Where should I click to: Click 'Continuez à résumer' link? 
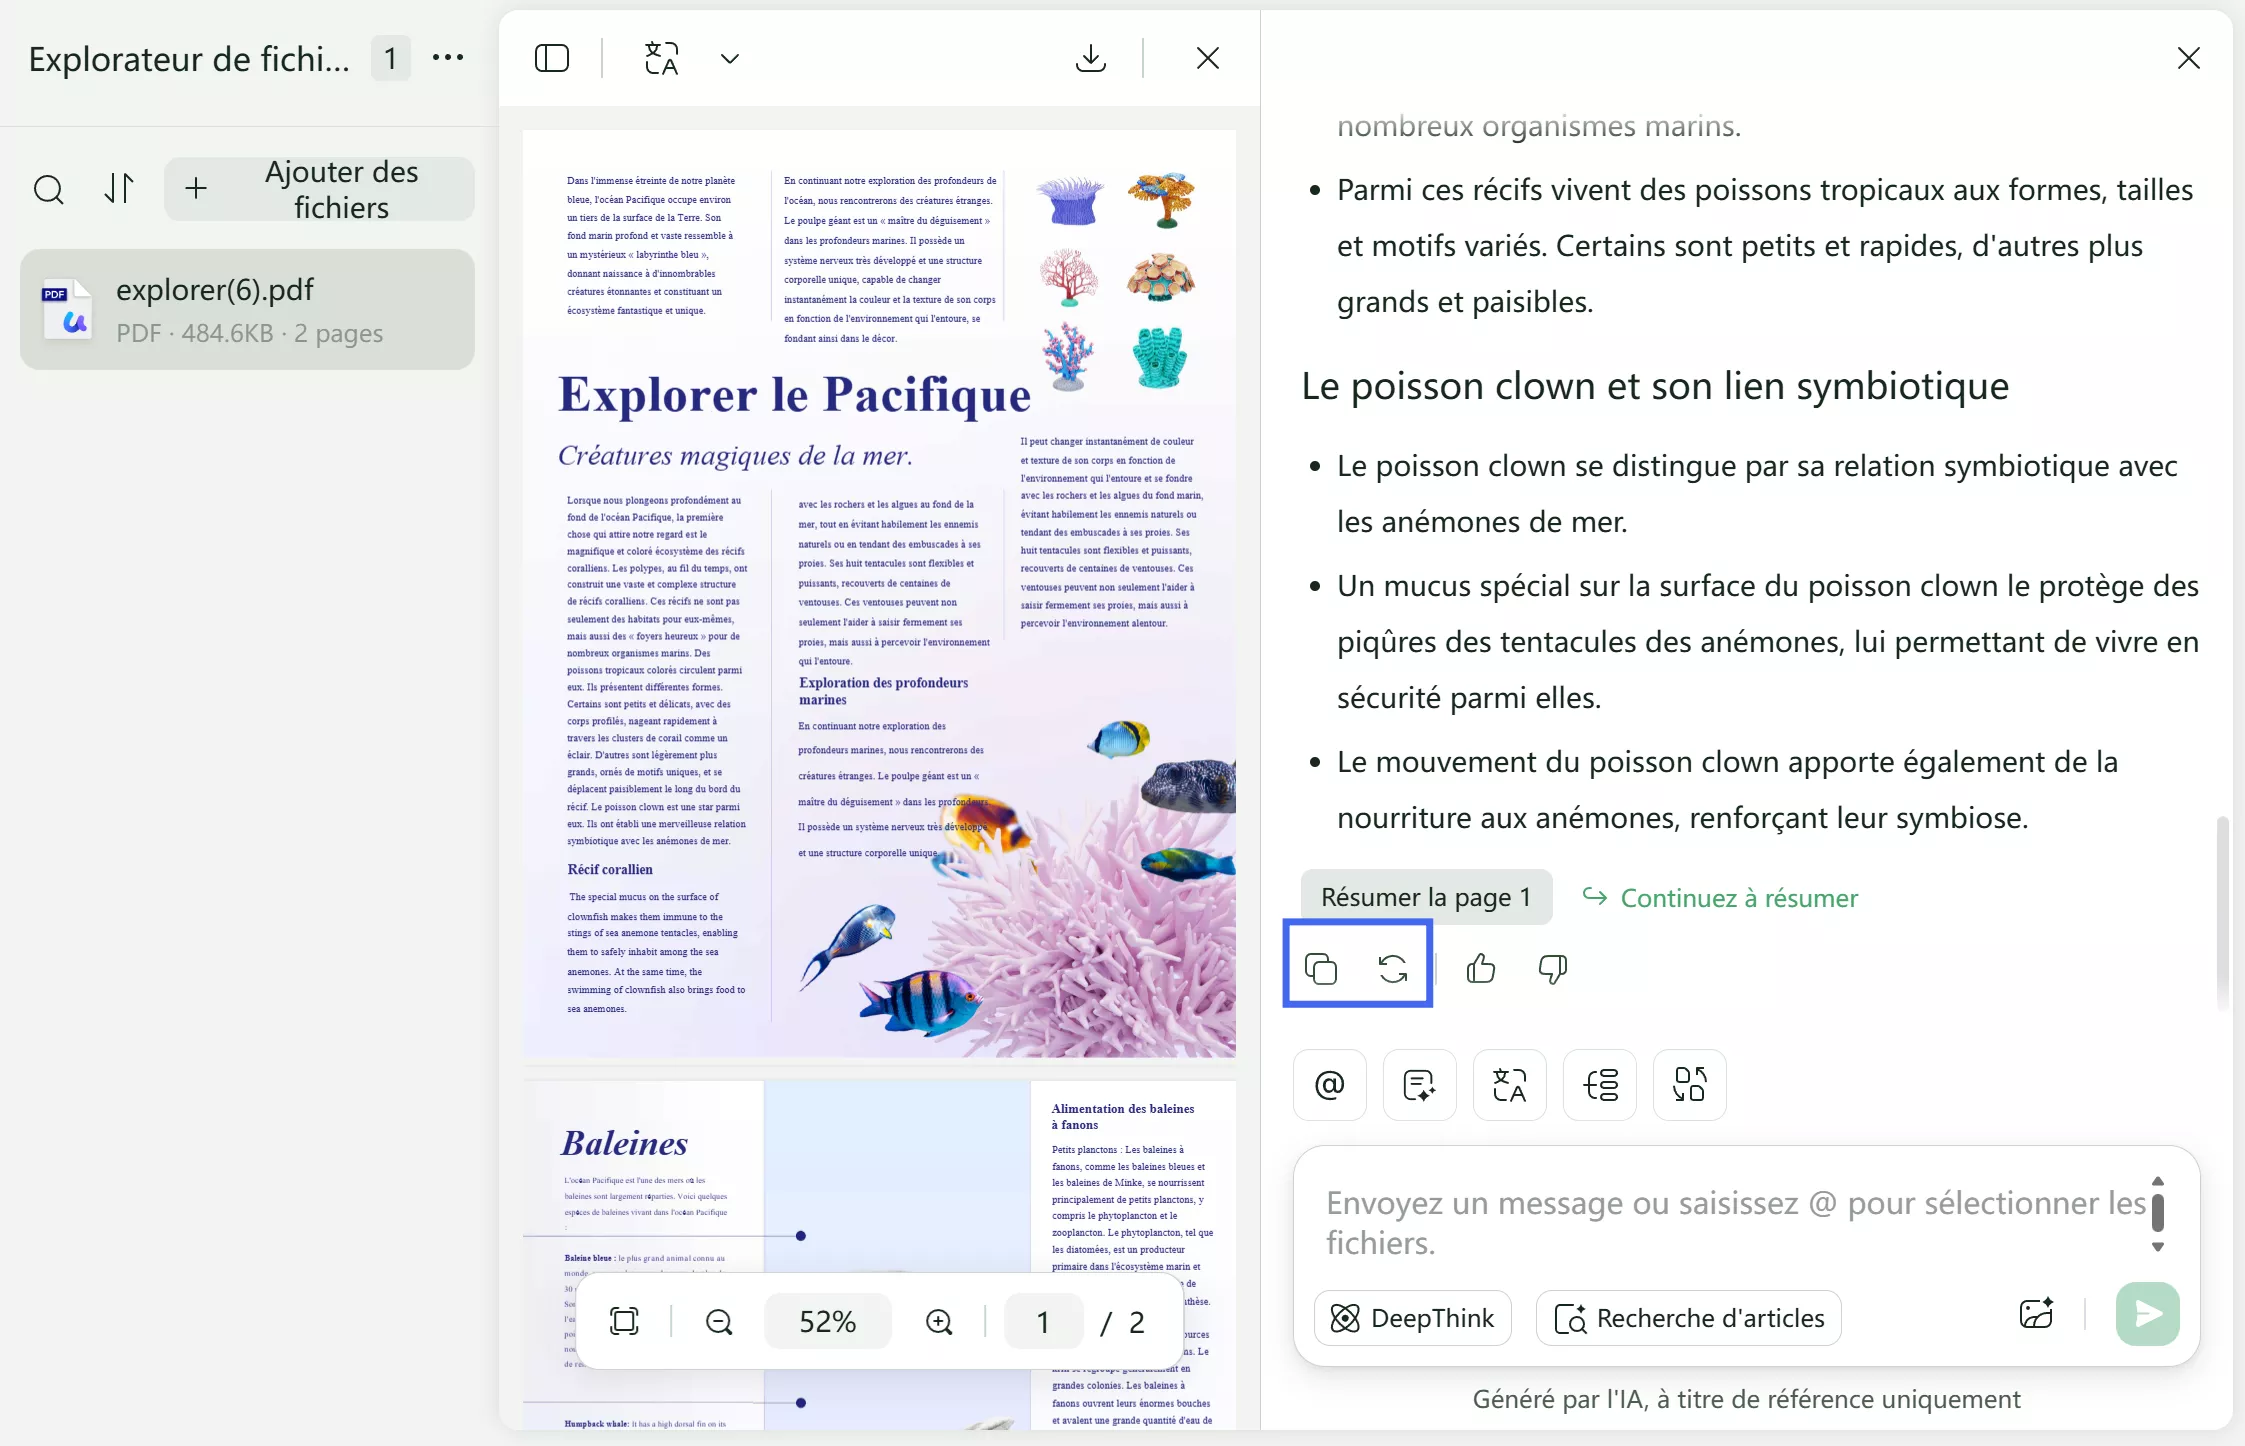[x=1738, y=897]
